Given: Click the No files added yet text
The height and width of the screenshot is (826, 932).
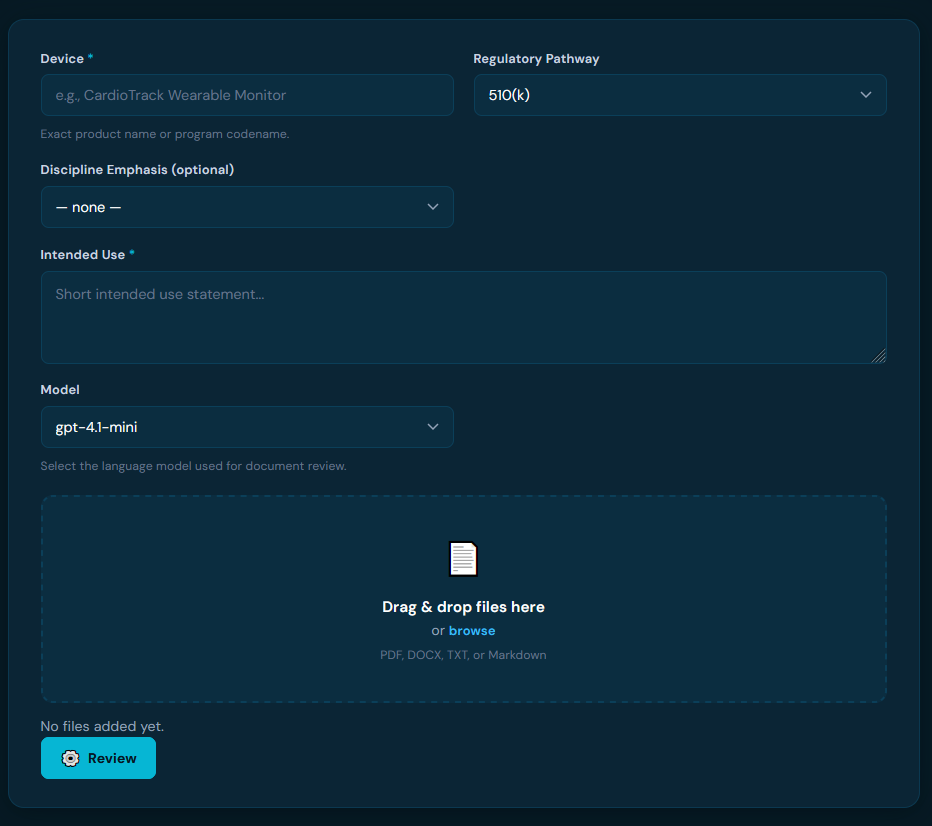Looking at the screenshot, I should (101, 726).
